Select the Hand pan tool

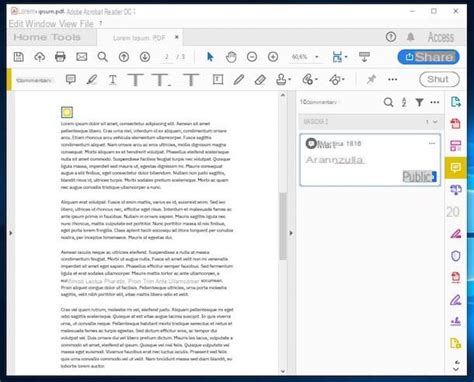pyautogui.click(x=231, y=57)
